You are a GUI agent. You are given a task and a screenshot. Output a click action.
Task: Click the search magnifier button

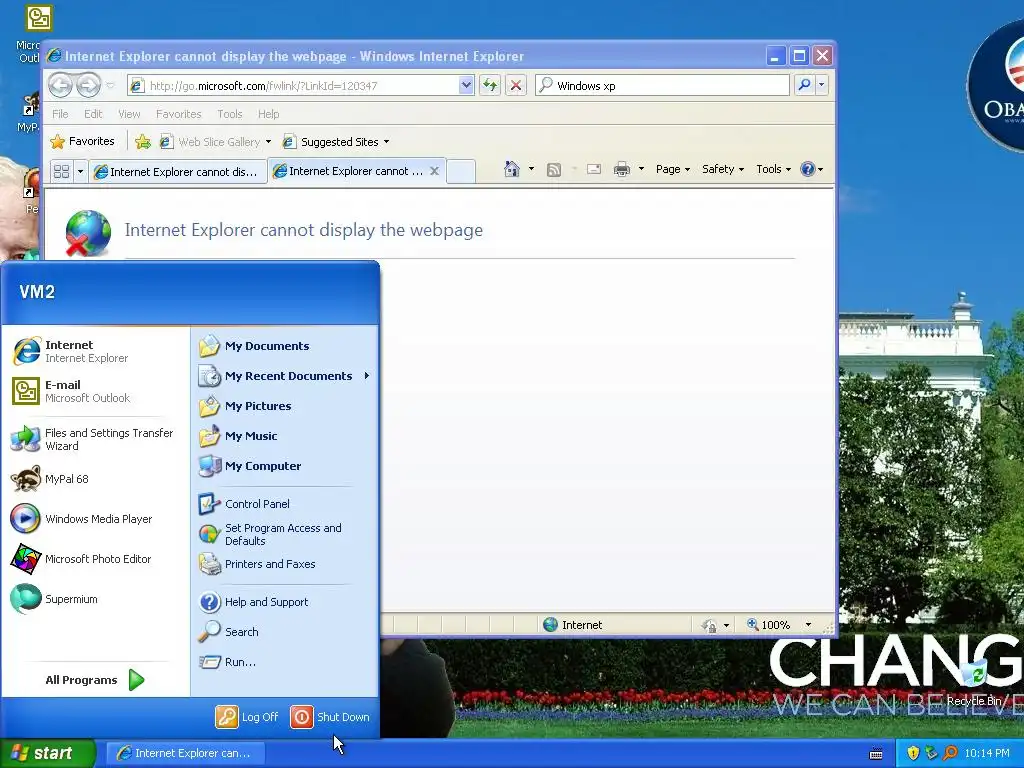(805, 85)
